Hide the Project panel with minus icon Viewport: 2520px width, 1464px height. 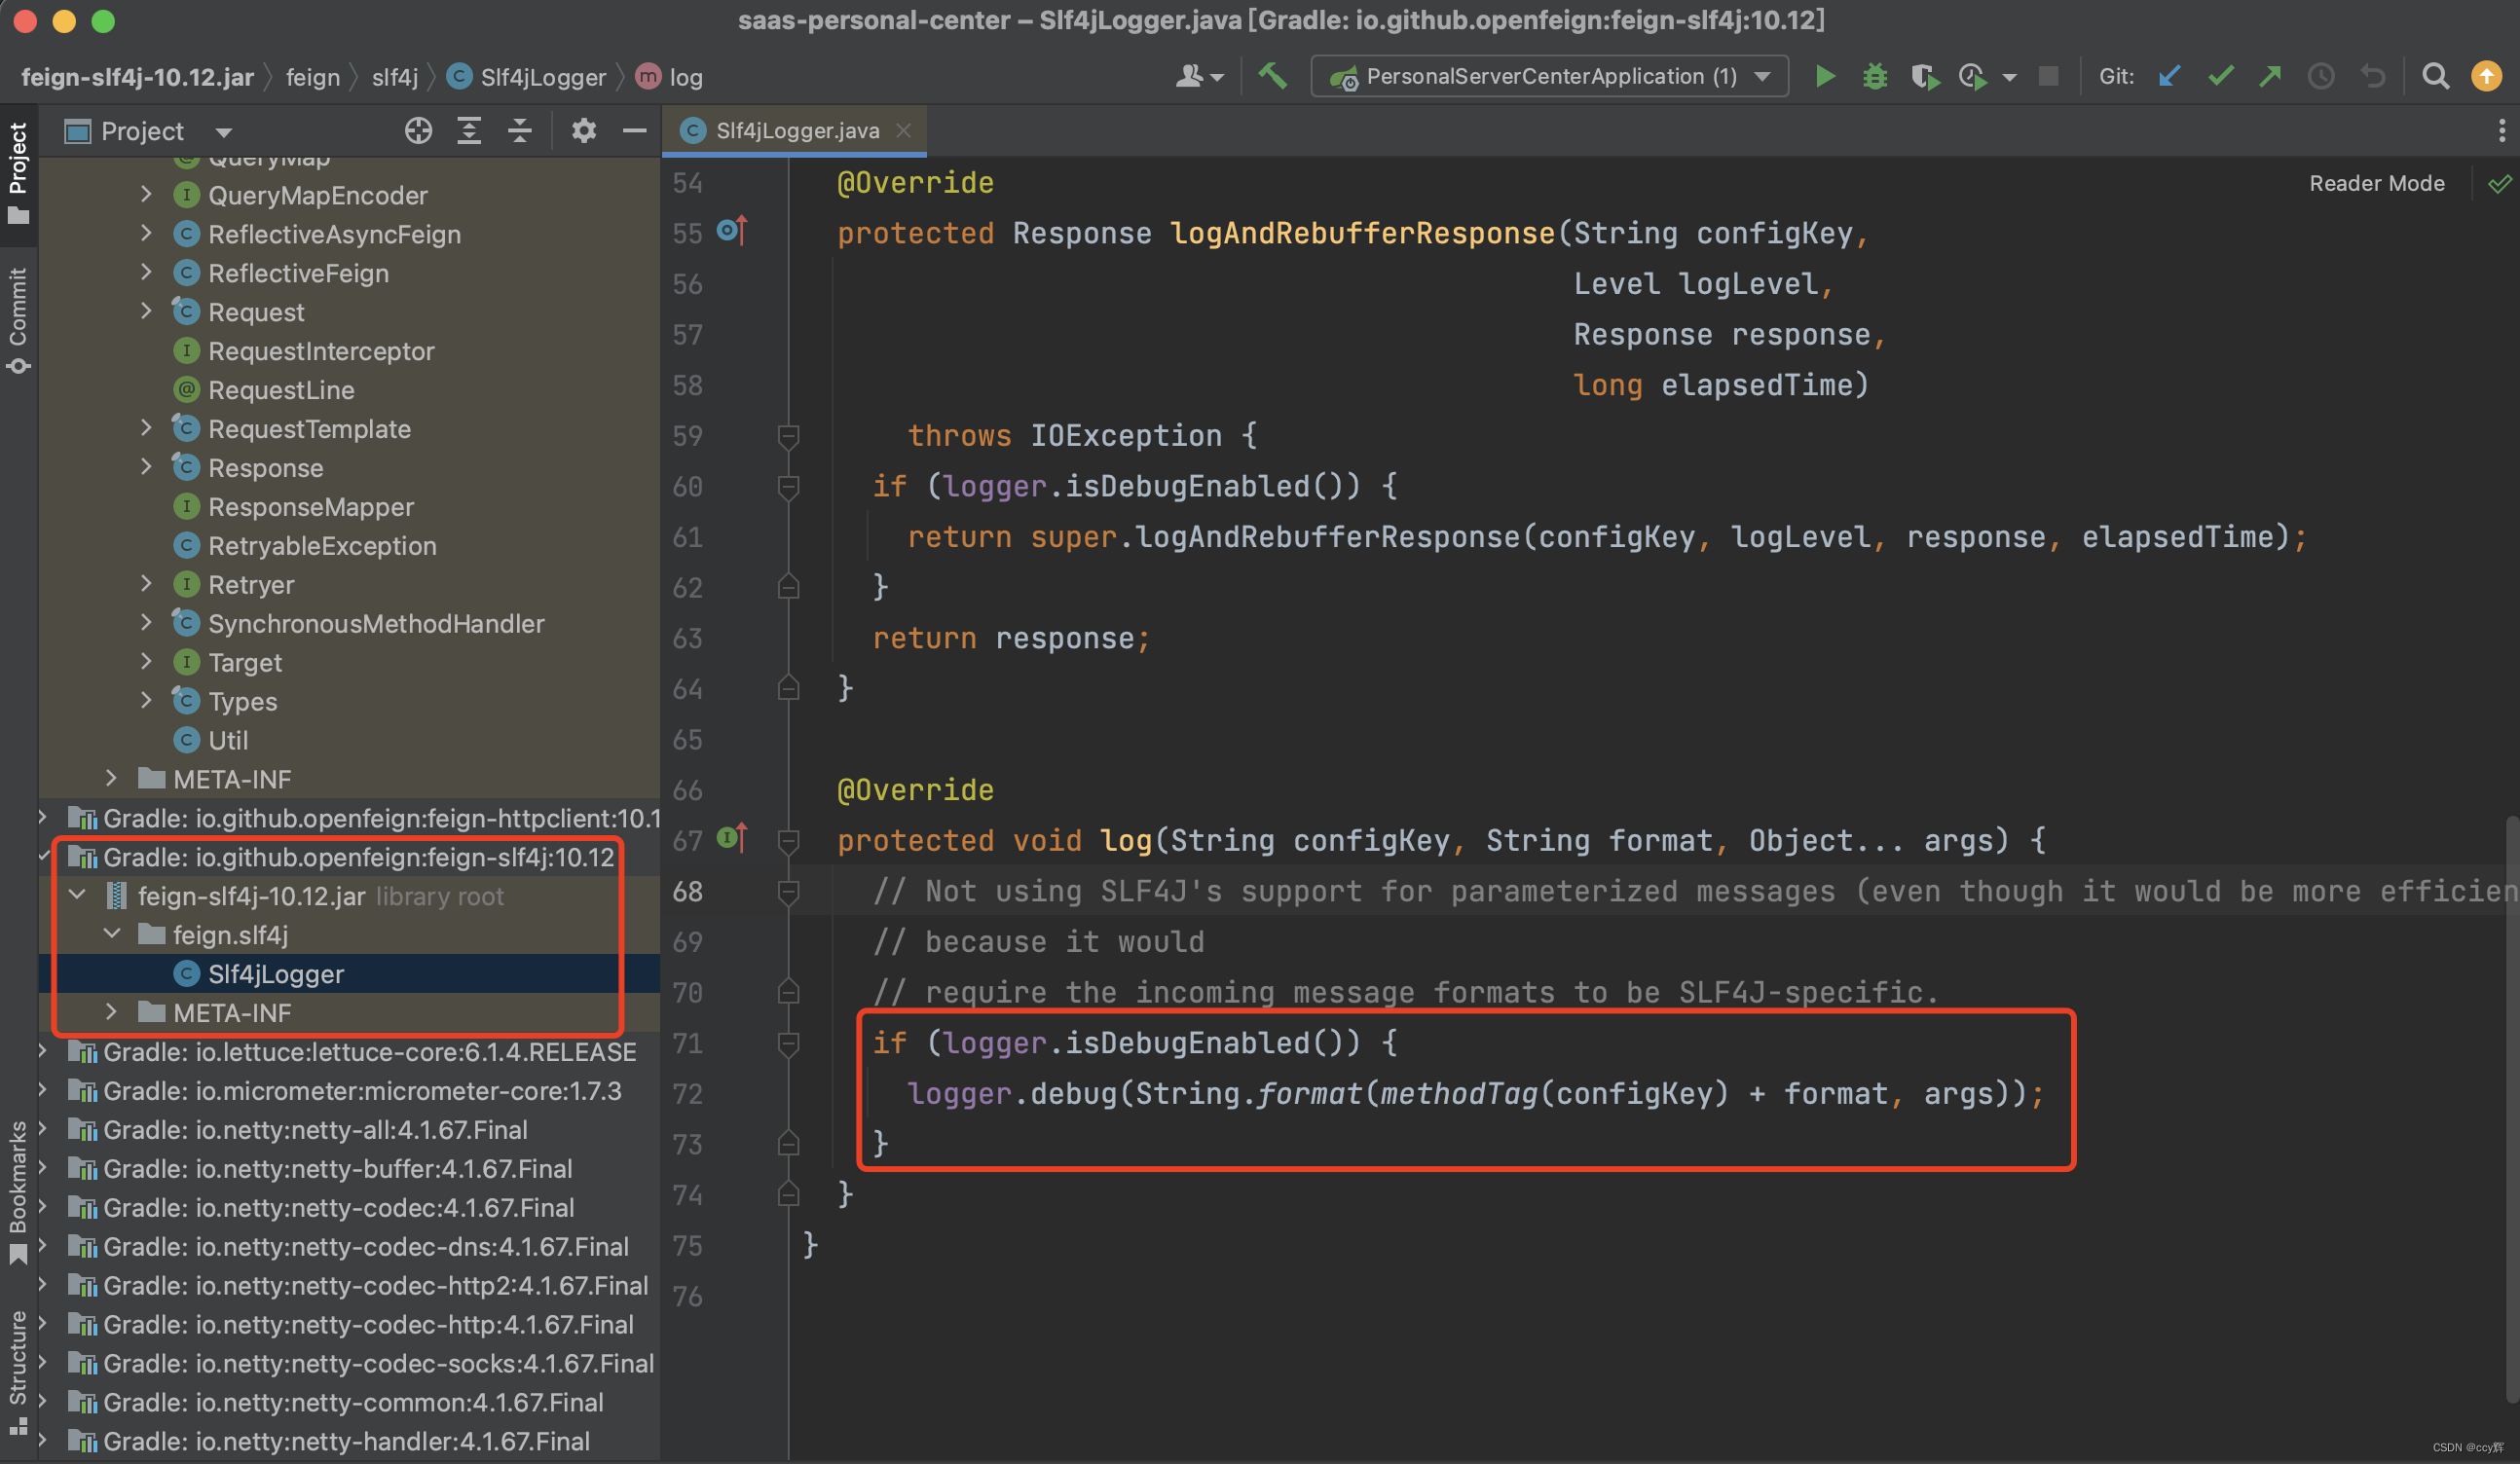click(634, 130)
